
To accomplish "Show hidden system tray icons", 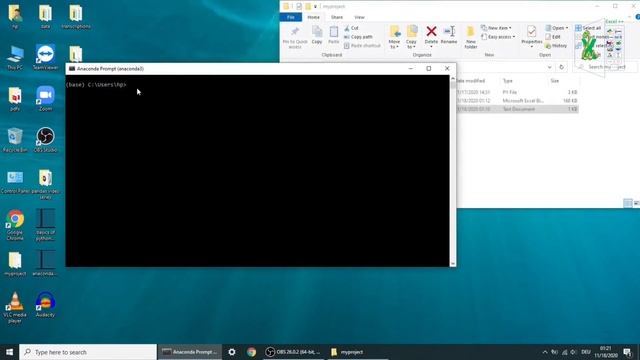I will 545,352.
